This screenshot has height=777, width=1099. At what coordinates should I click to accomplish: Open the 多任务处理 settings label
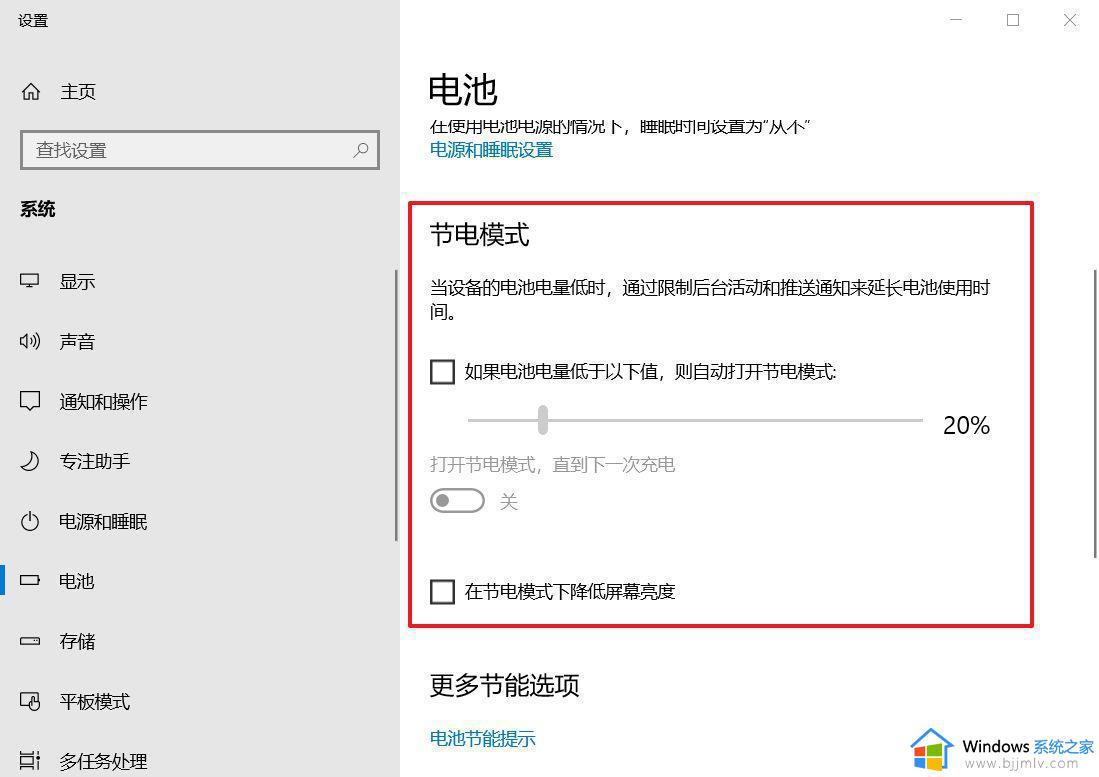[x=104, y=761]
